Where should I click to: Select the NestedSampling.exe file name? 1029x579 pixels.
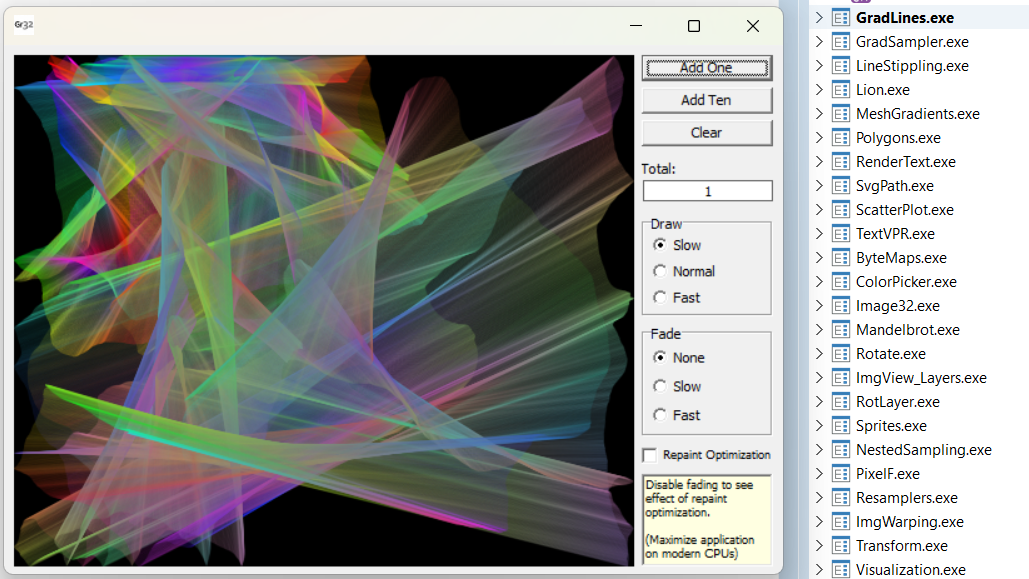[x=923, y=450]
